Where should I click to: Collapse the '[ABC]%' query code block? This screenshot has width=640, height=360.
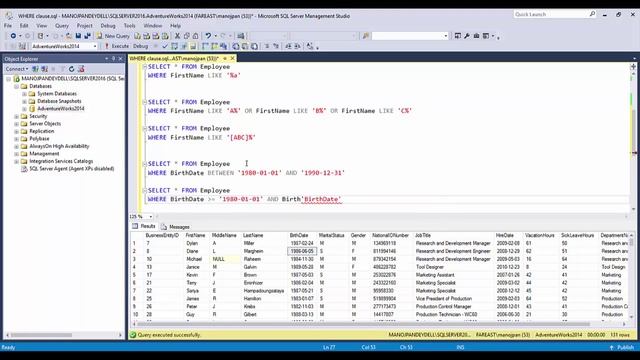pyautogui.click(x=144, y=129)
